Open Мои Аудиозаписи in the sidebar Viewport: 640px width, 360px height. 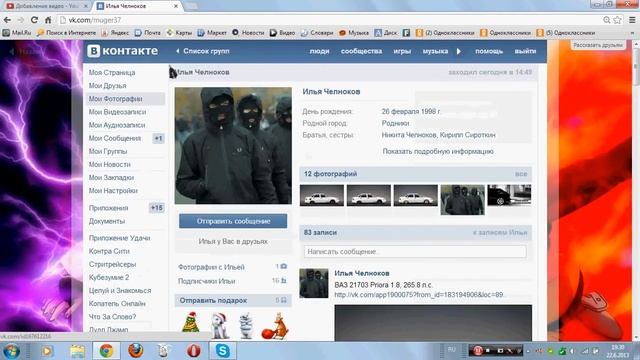[x=117, y=125]
